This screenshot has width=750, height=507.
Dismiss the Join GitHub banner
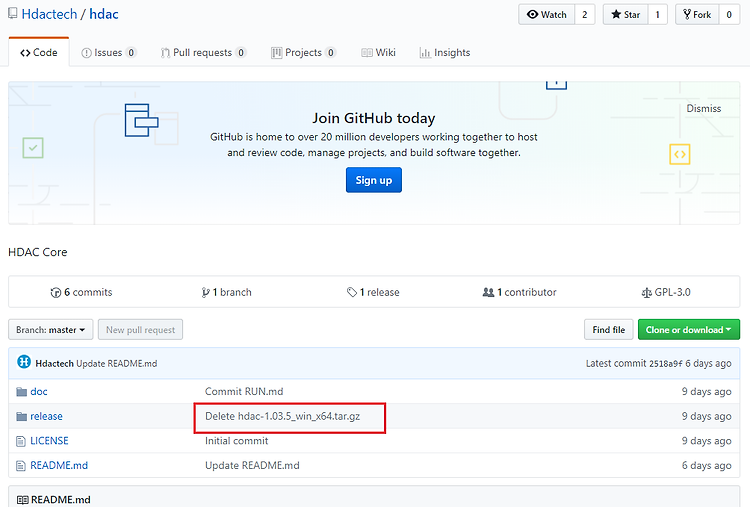[704, 109]
